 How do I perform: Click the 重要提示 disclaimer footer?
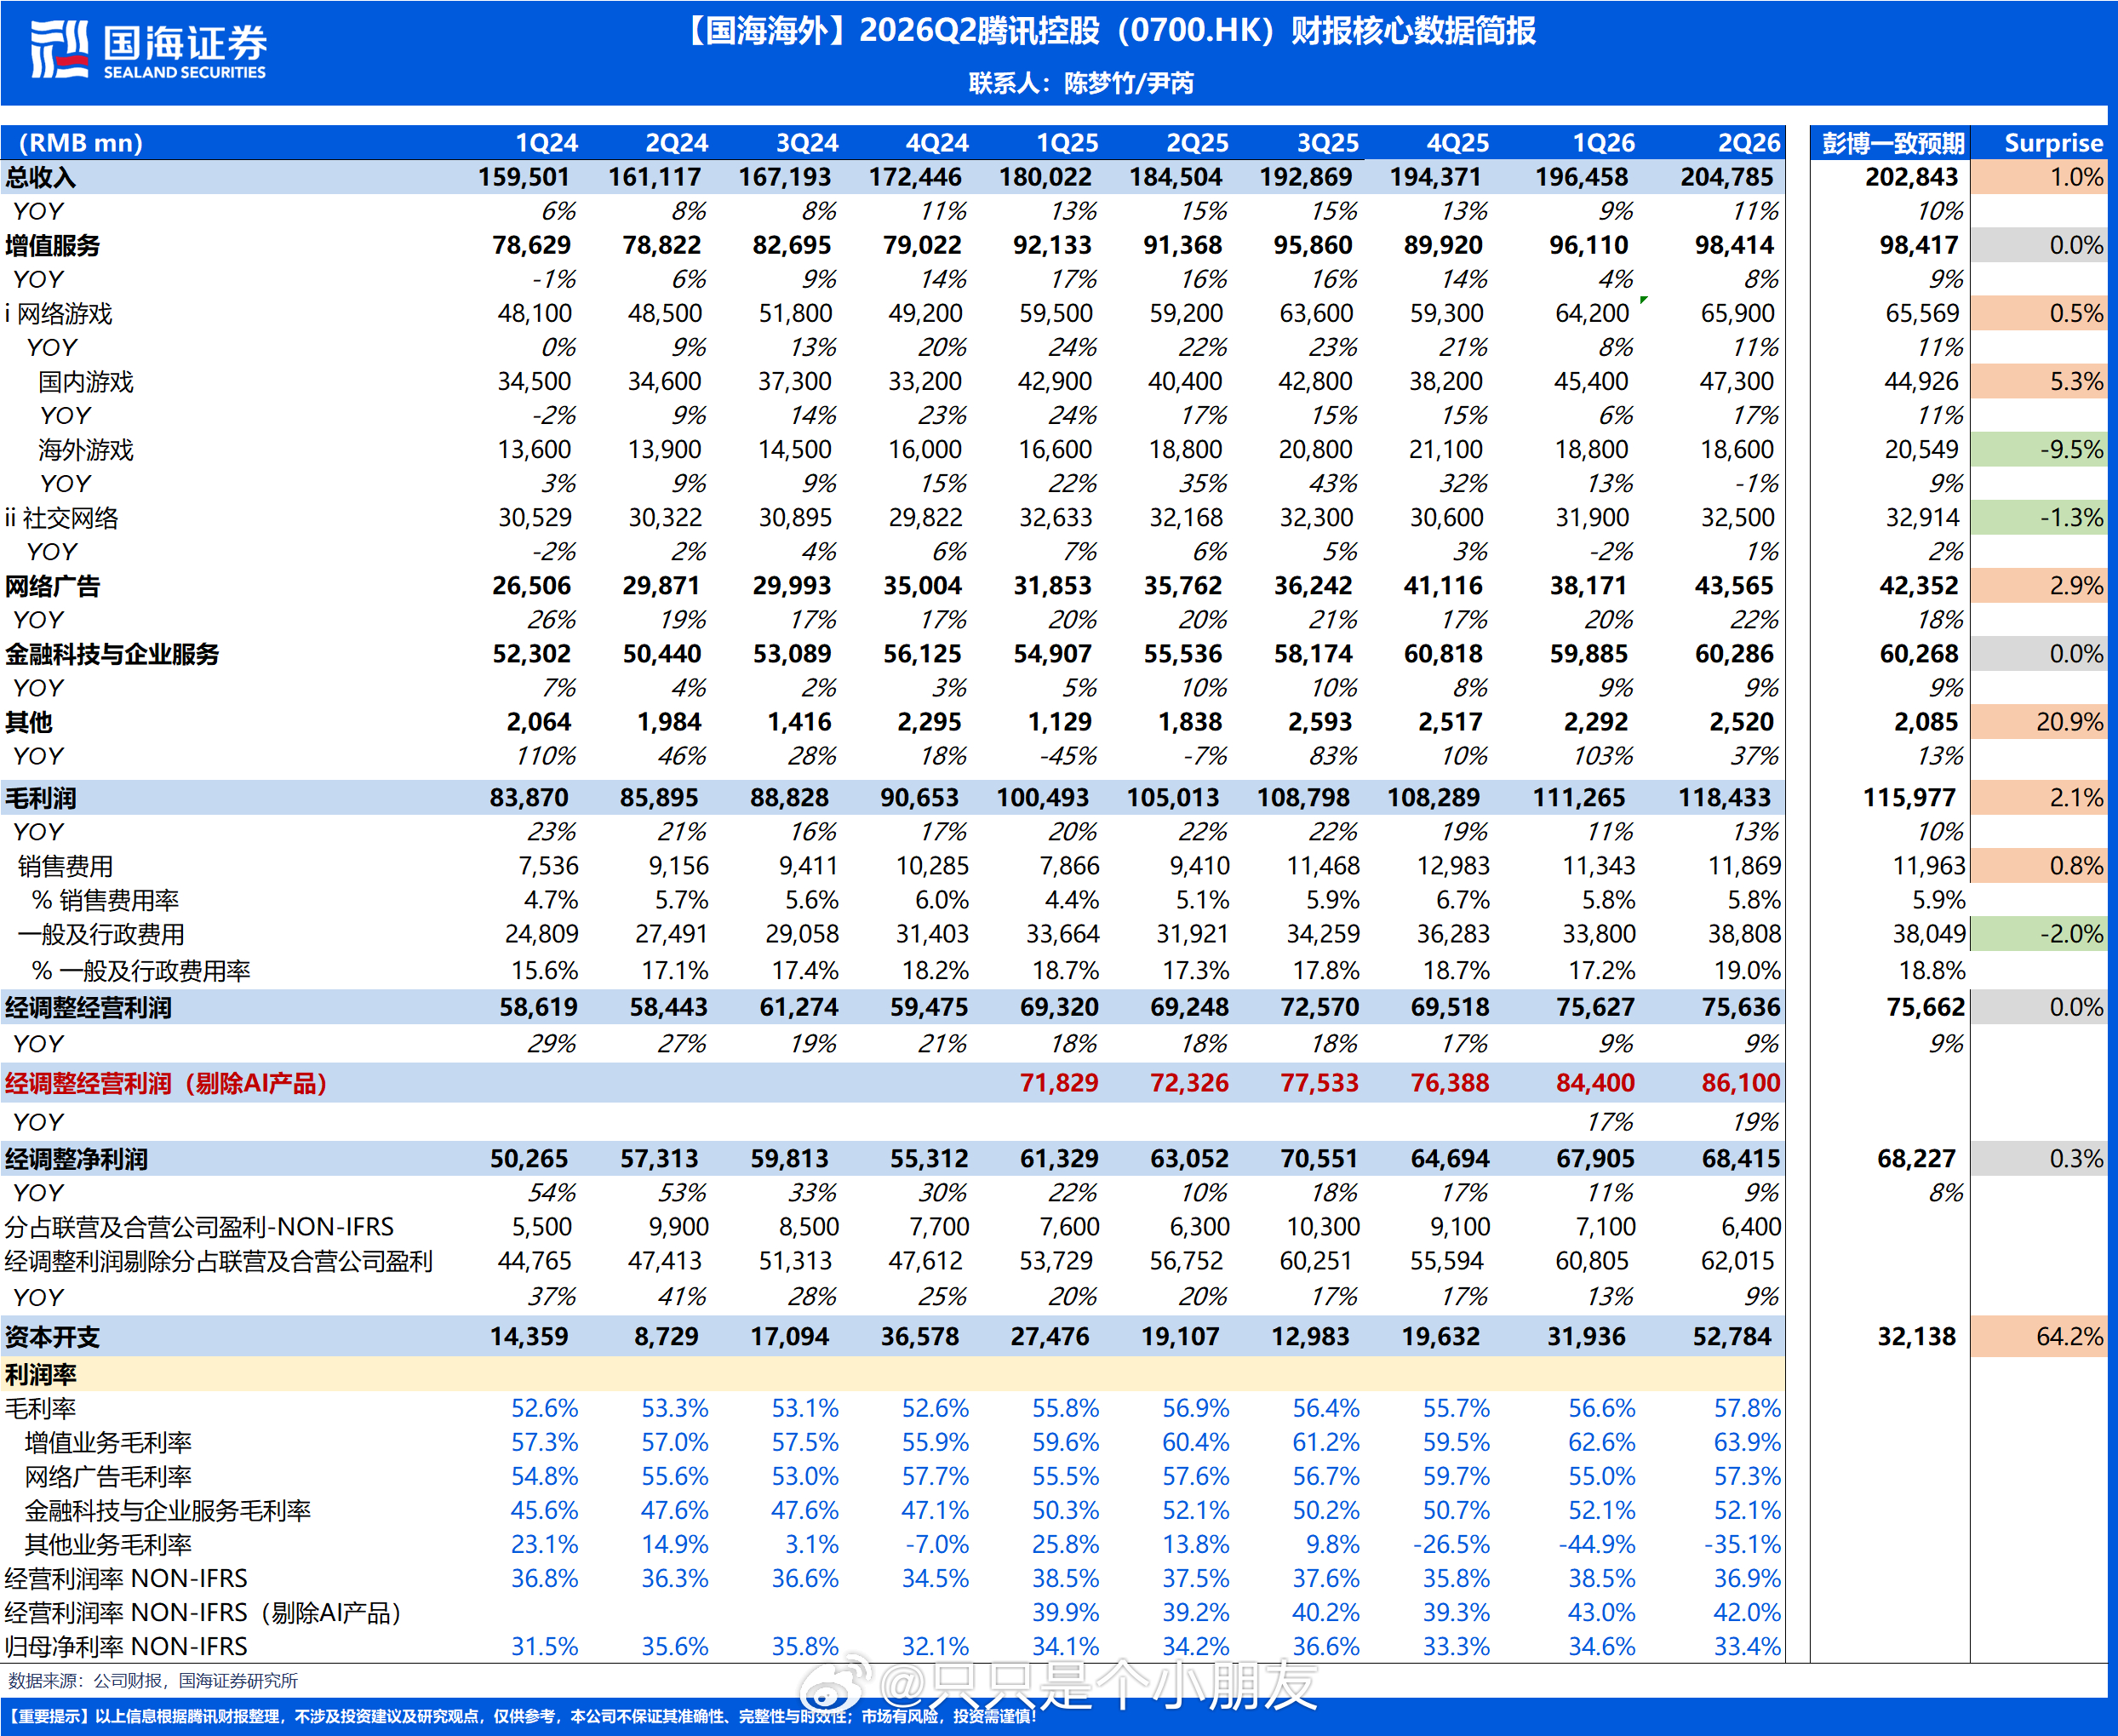522,1716
